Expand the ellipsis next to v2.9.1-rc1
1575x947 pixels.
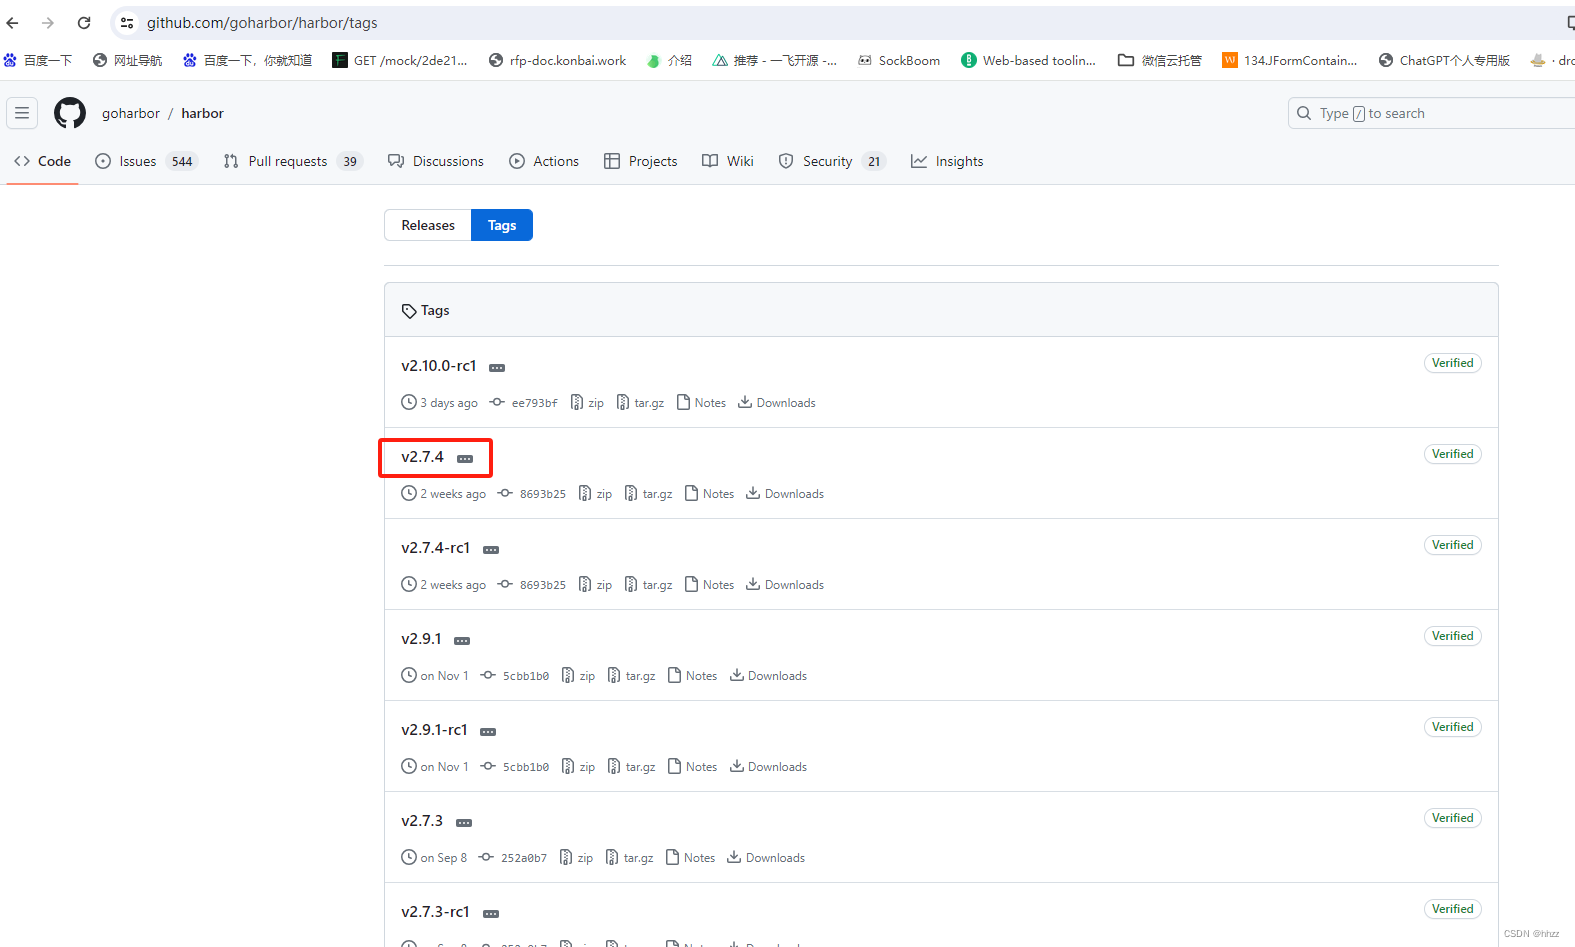pyautogui.click(x=488, y=732)
